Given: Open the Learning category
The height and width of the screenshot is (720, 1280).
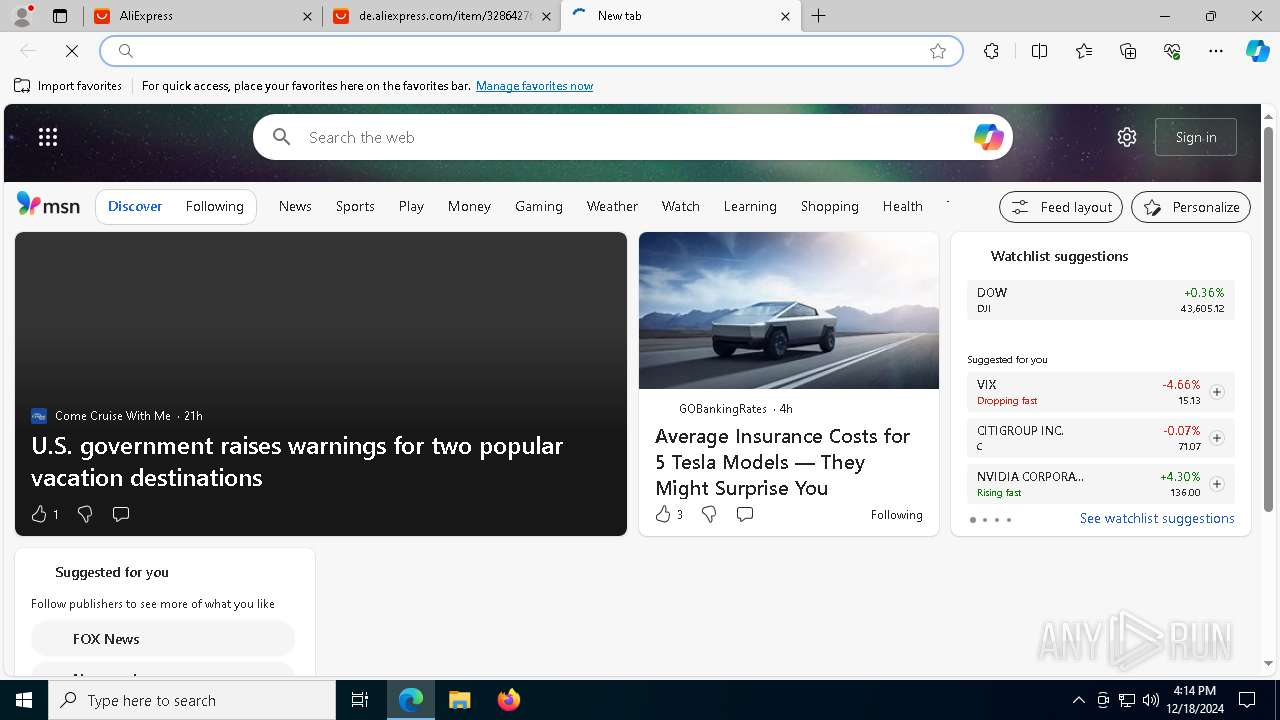Looking at the screenshot, I should tap(750, 206).
